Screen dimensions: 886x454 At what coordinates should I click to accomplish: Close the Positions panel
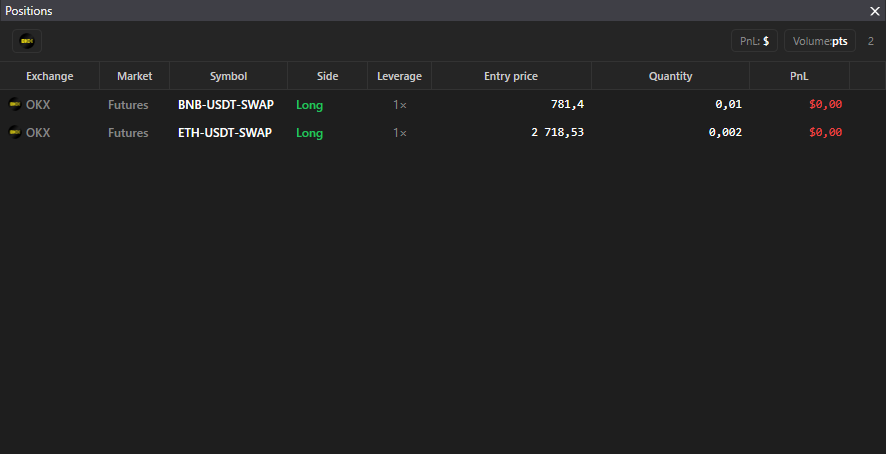point(875,11)
